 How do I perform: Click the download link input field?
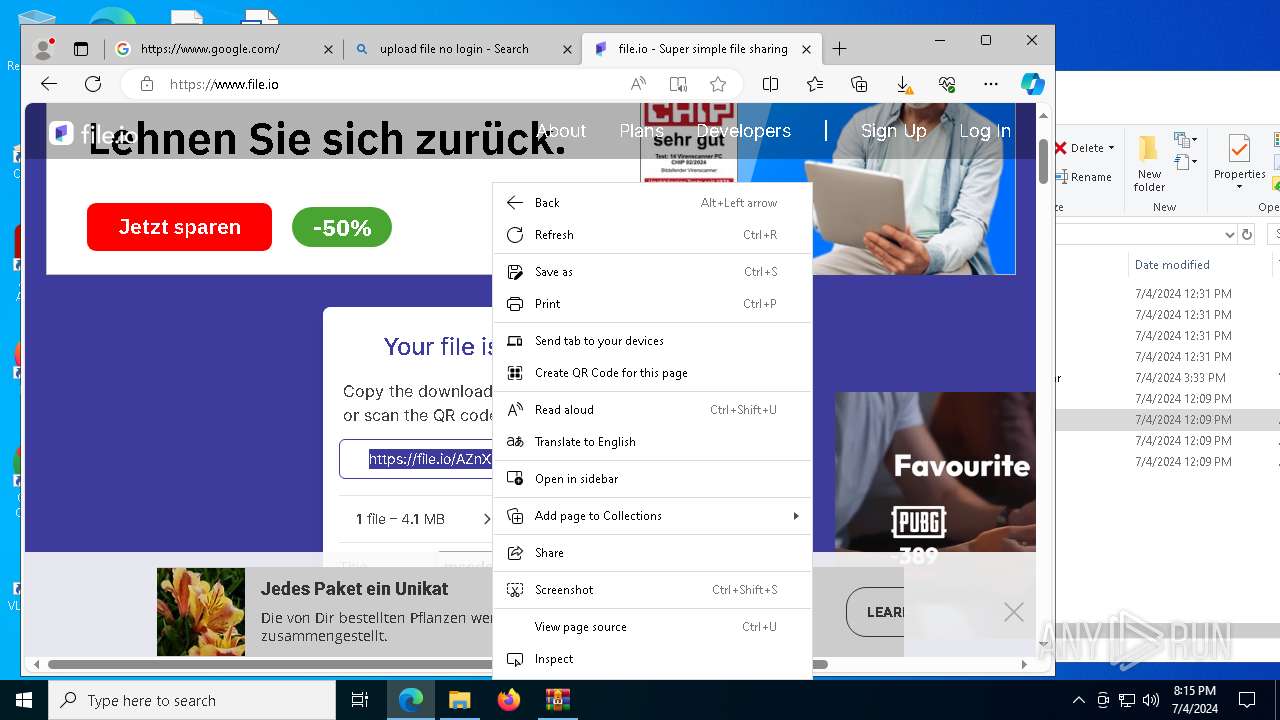(x=416, y=459)
